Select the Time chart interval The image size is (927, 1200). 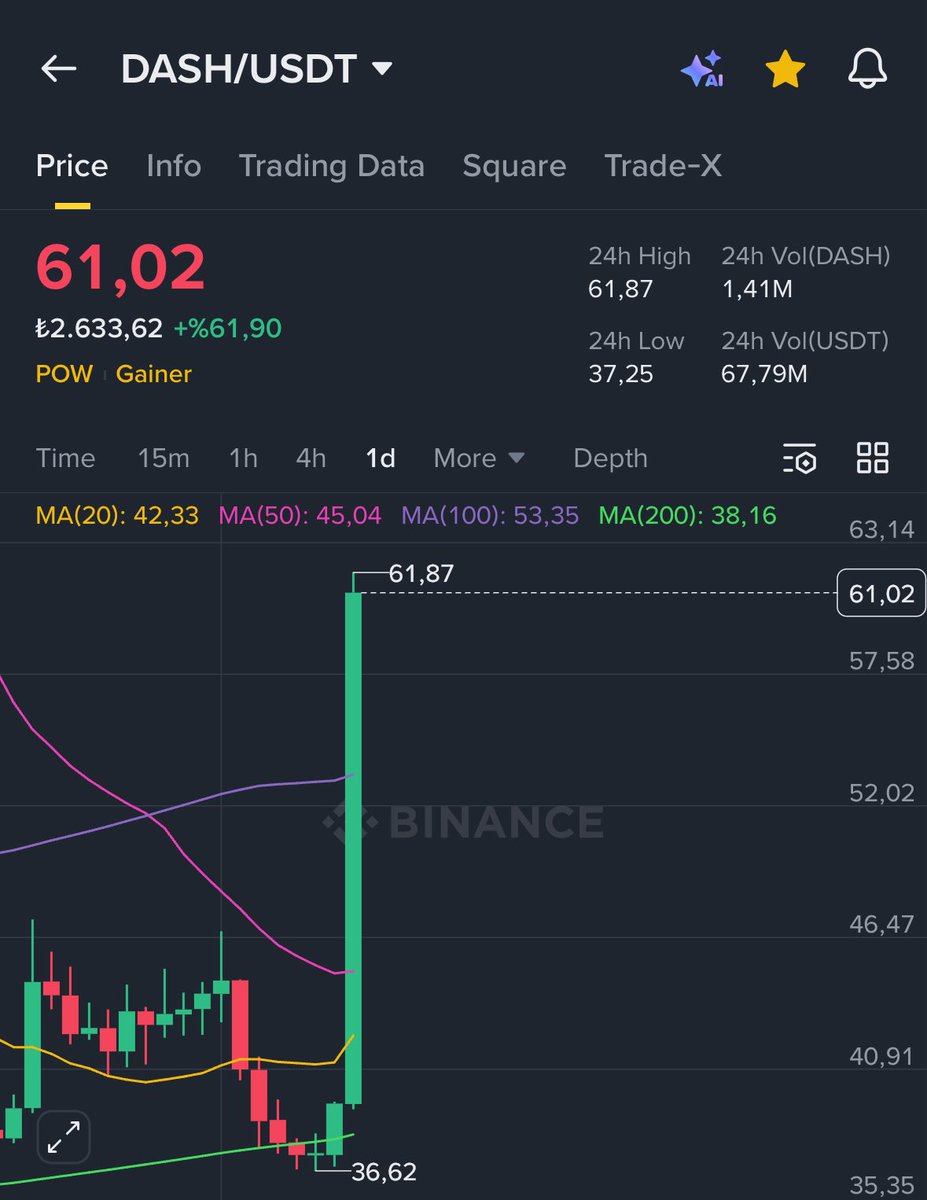pos(66,458)
